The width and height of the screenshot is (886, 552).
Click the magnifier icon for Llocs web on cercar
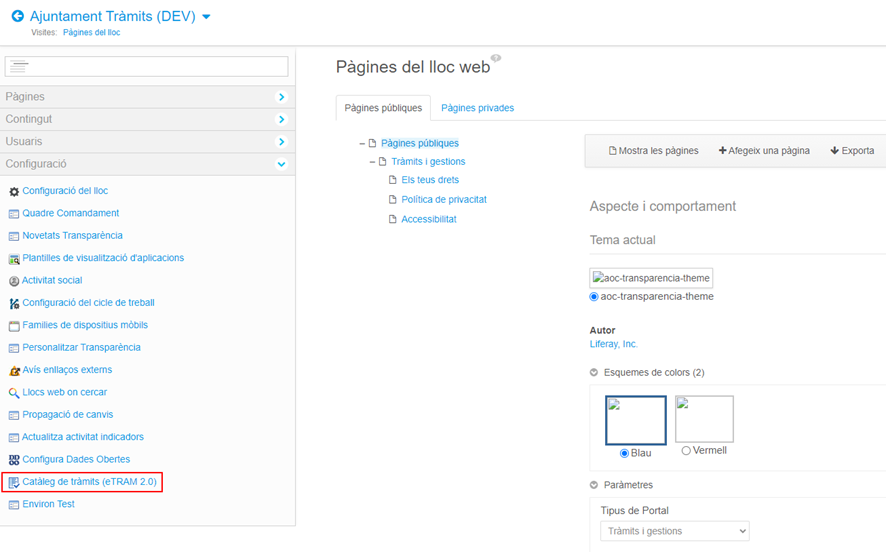[14, 393]
